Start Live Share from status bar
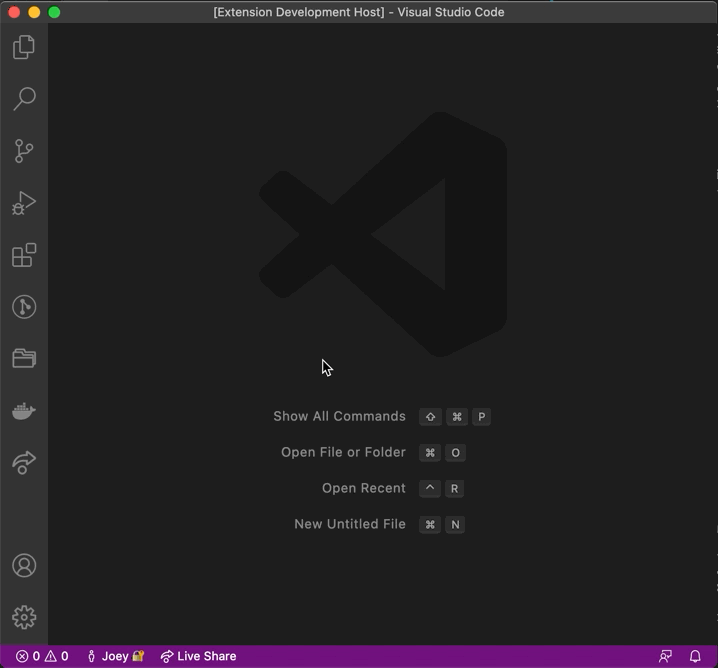Image resolution: width=718 pixels, height=668 pixels. pyautogui.click(x=198, y=656)
